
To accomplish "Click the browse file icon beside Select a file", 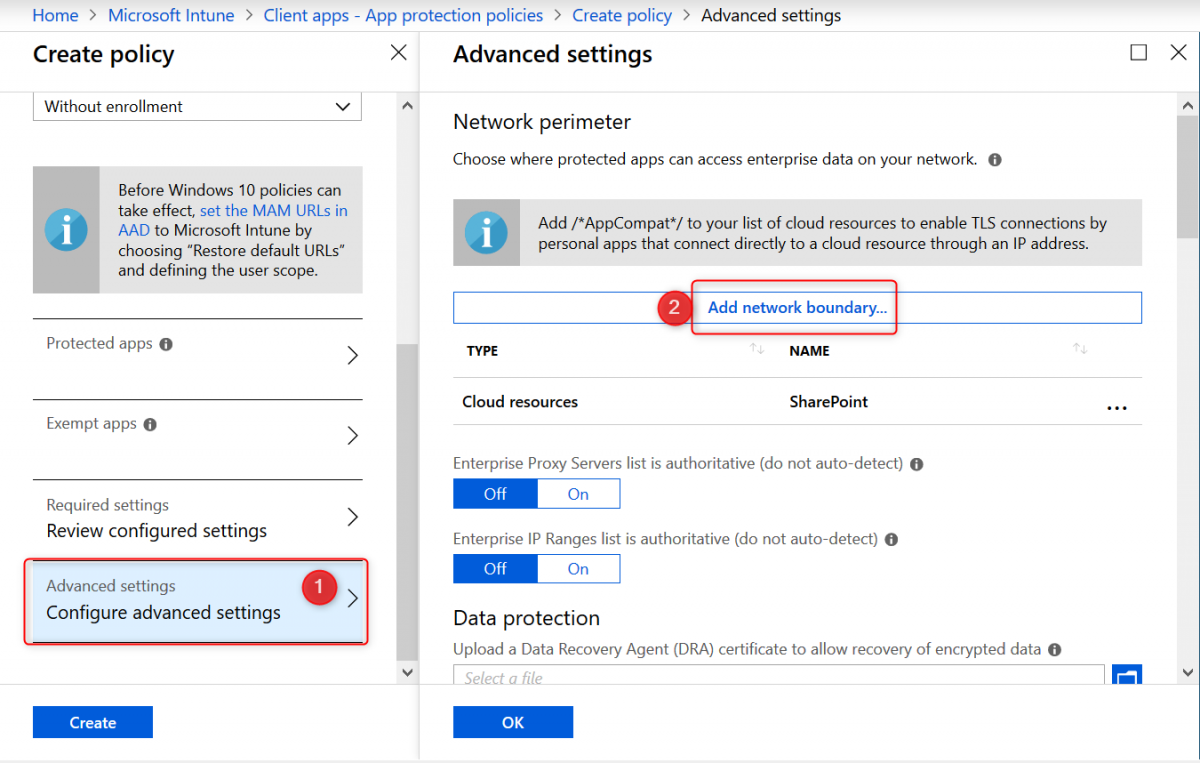I will (1127, 676).
